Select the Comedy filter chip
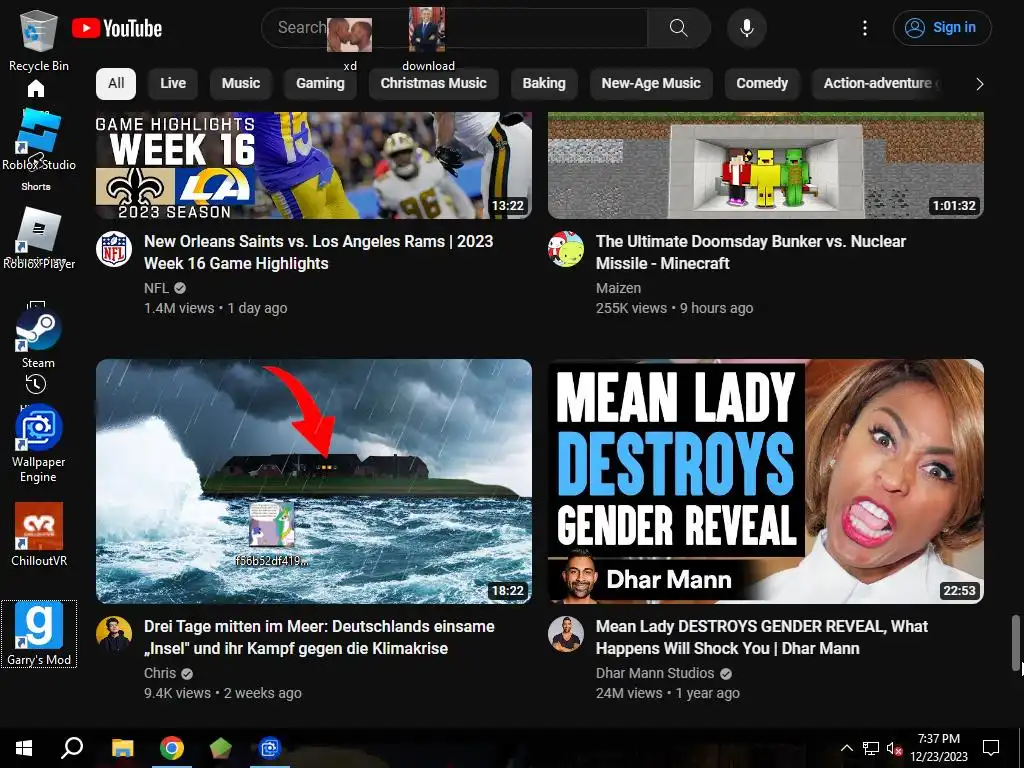Viewport: 1024px width, 768px height. [x=762, y=84]
